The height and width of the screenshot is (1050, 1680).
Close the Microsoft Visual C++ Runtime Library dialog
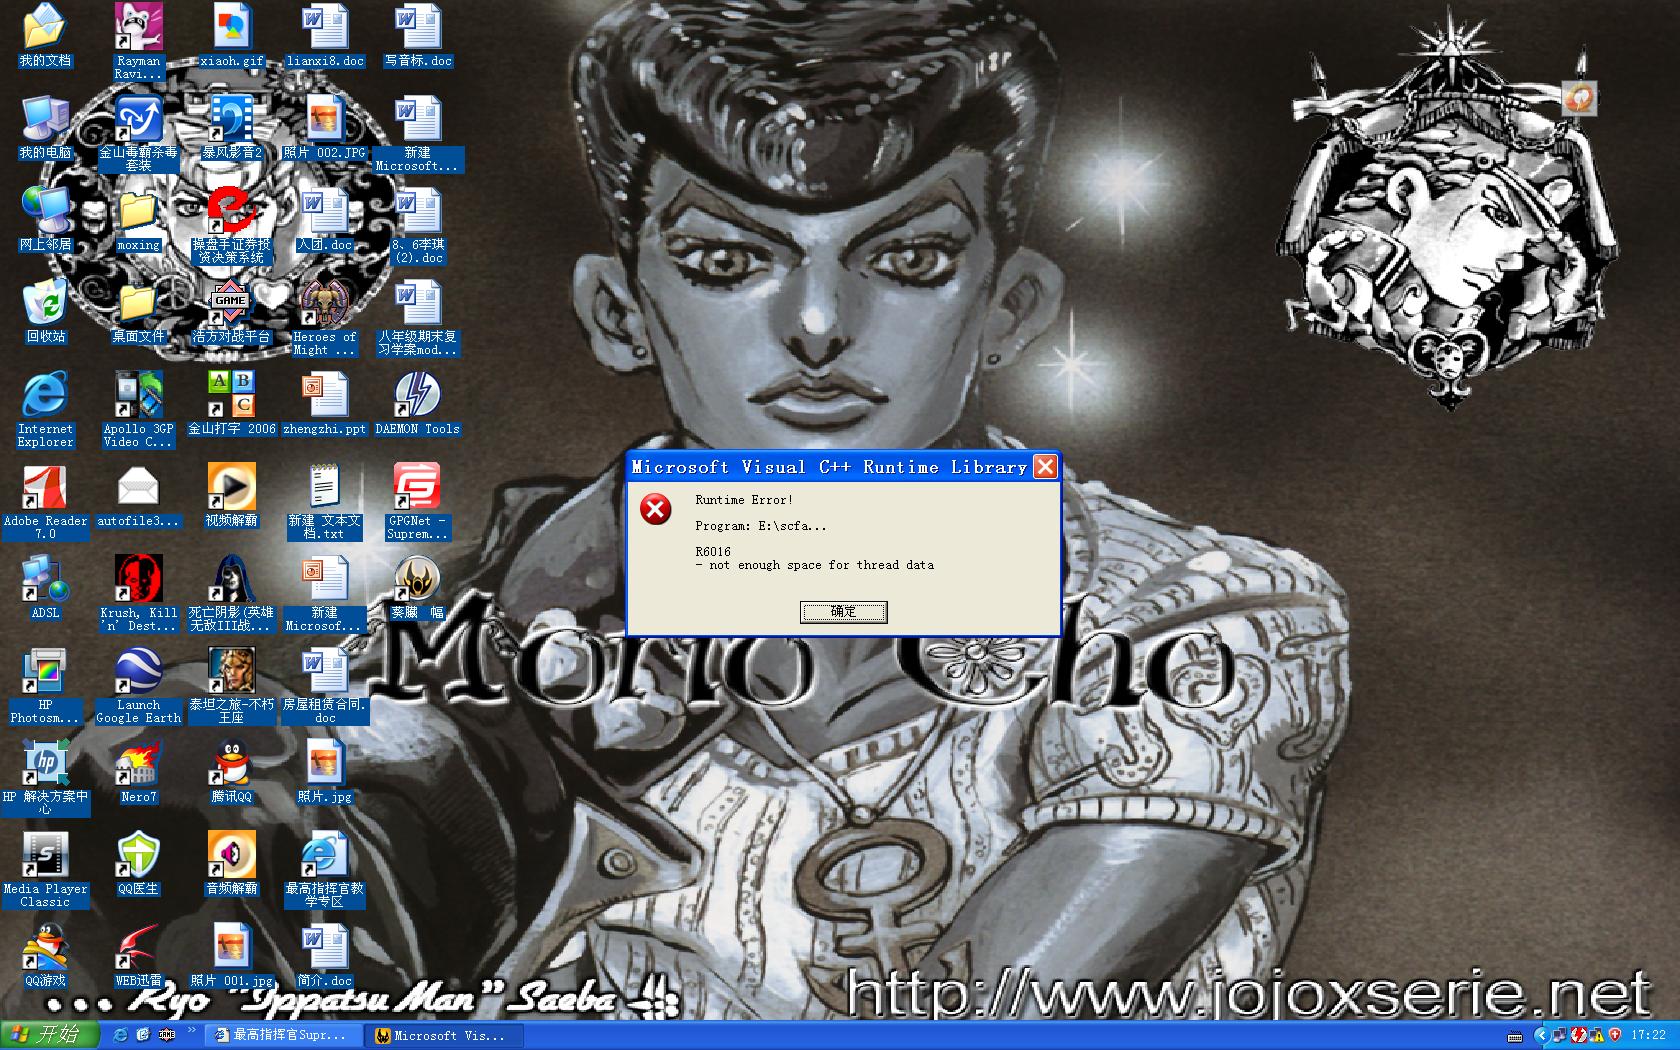(x=1045, y=467)
